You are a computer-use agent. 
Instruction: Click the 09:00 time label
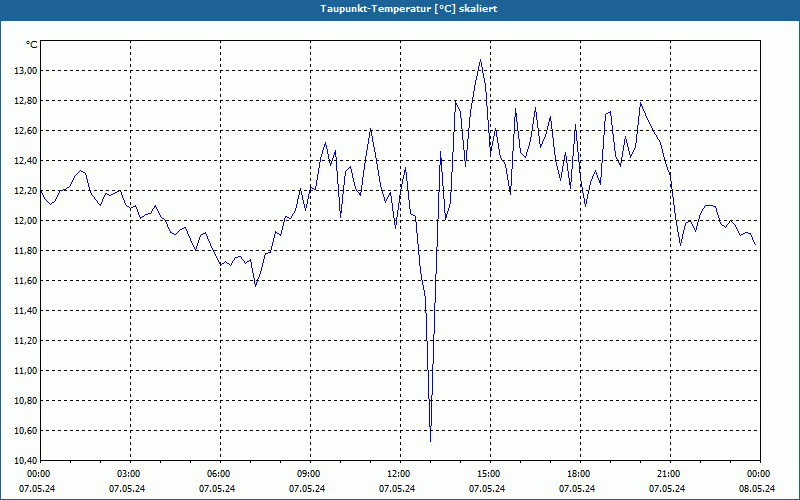(x=310, y=474)
